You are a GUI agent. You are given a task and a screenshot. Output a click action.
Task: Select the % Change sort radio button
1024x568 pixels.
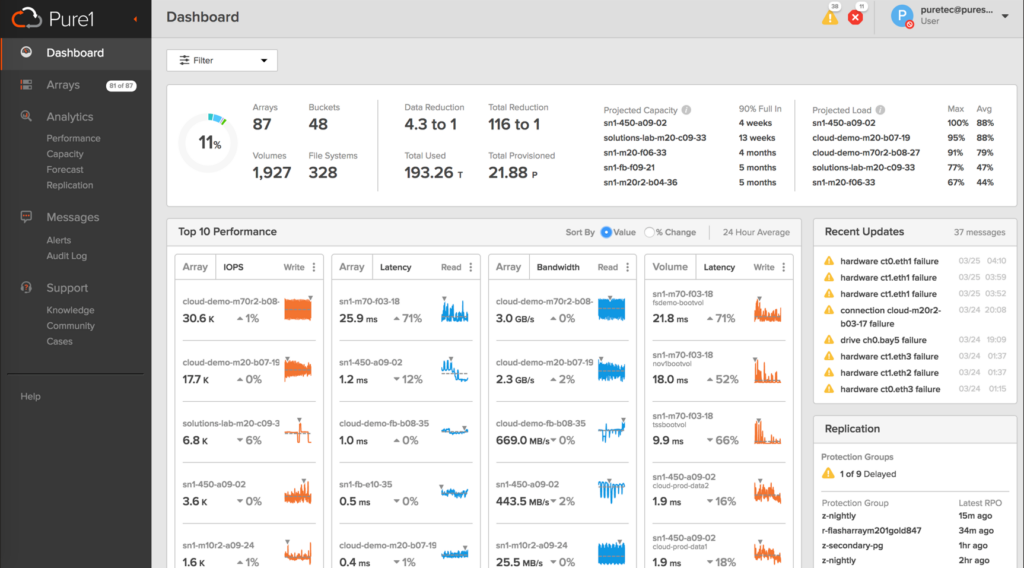coord(649,232)
